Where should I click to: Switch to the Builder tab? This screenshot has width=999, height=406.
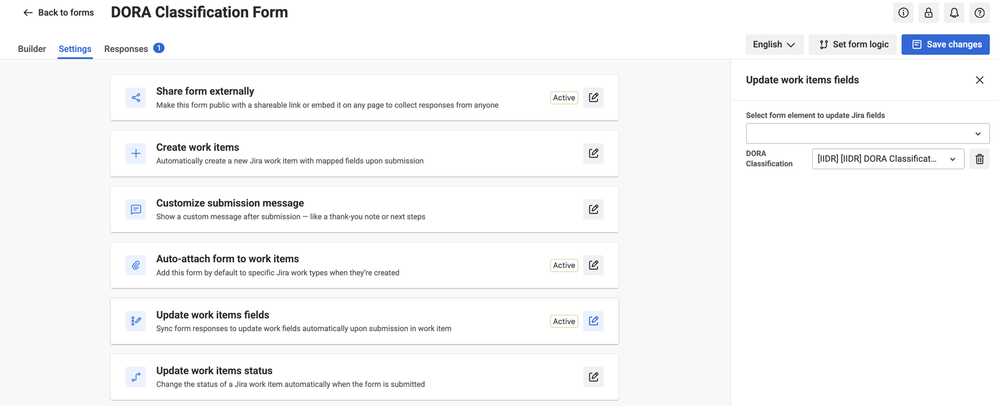(x=32, y=48)
